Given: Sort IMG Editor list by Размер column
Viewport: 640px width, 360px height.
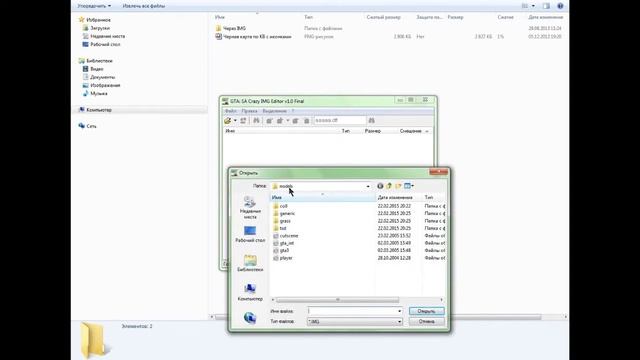Looking at the screenshot, I should pyautogui.click(x=373, y=131).
